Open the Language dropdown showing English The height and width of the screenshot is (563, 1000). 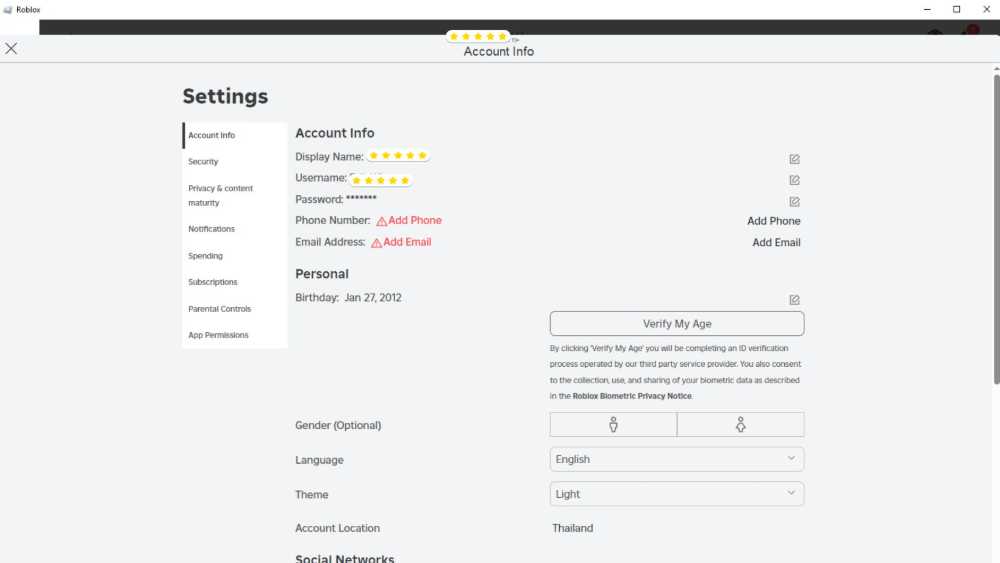click(677, 459)
